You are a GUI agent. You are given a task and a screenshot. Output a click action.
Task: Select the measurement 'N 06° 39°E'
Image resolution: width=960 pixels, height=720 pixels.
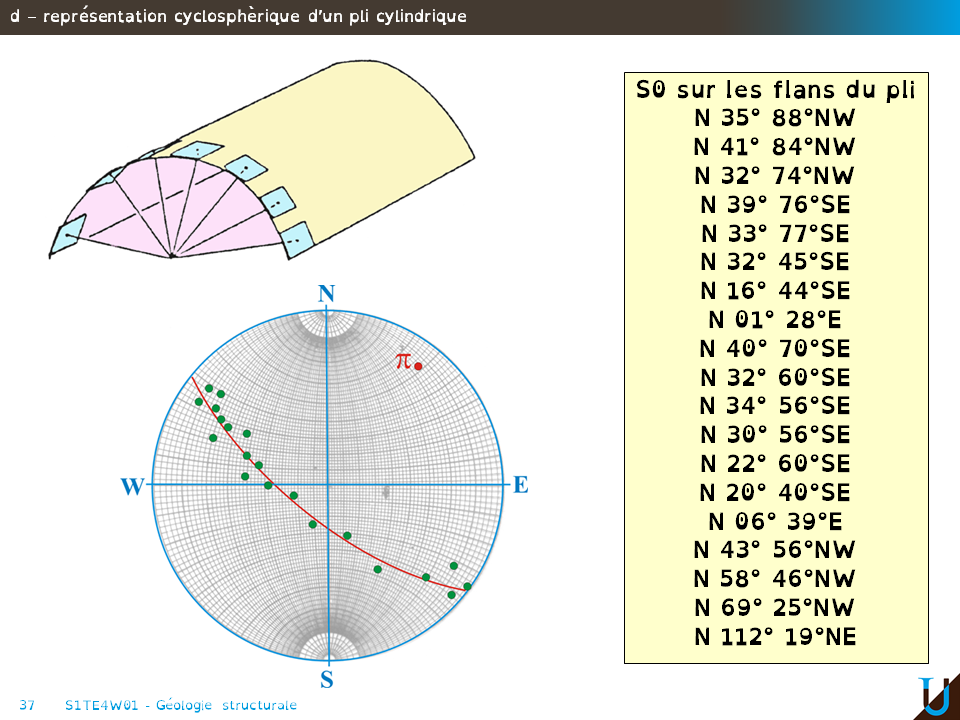point(775,521)
